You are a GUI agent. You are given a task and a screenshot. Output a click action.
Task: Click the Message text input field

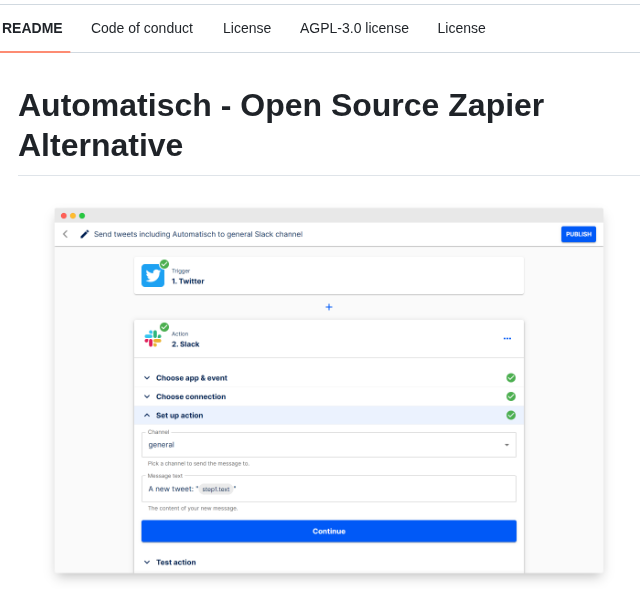(x=329, y=489)
